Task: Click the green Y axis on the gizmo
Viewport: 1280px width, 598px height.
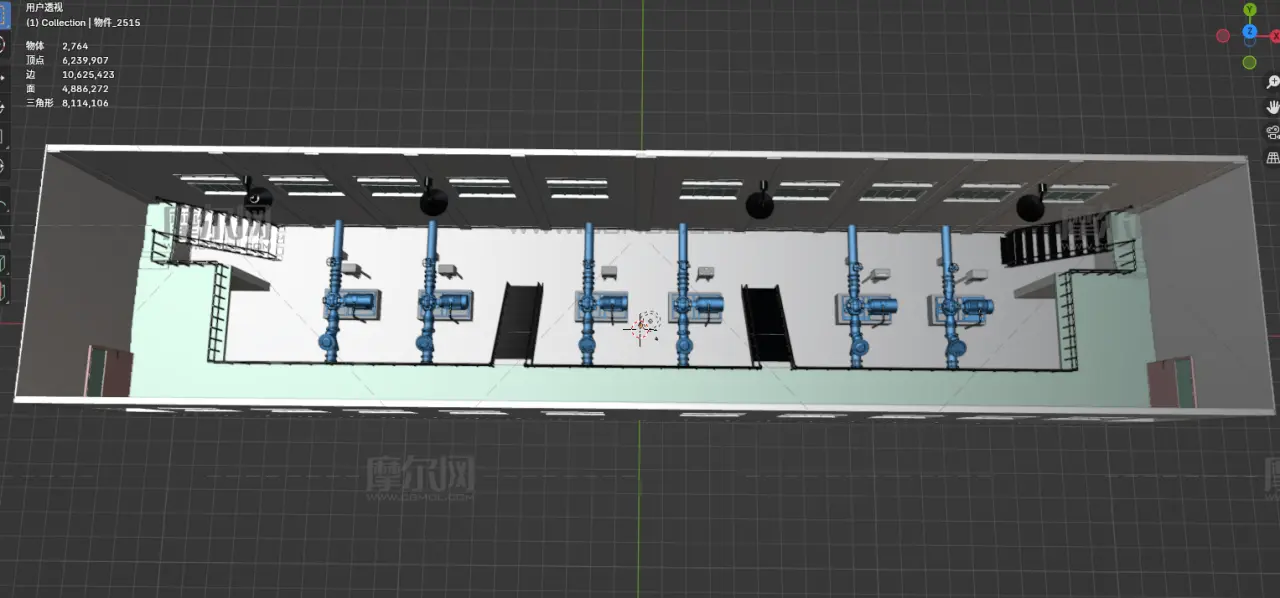Action: click(x=1250, y=10)
